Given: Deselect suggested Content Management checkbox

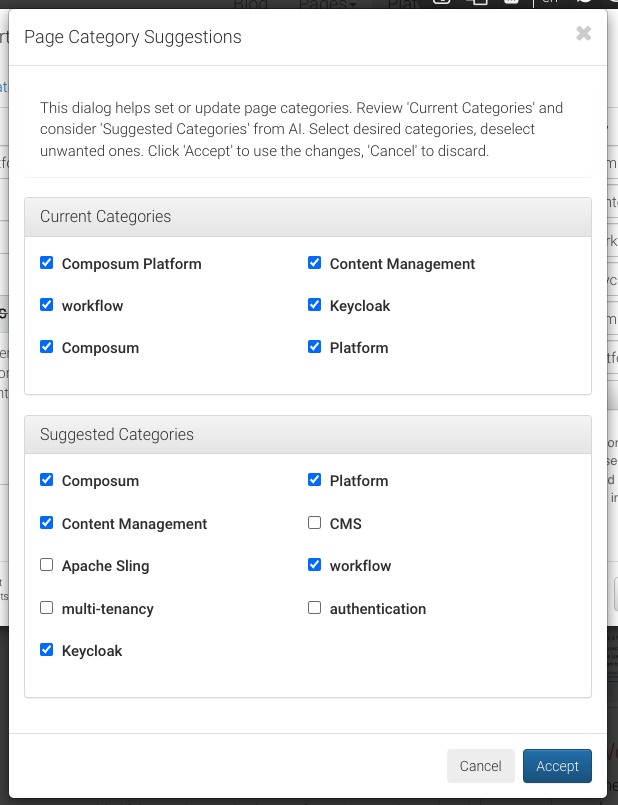Looking at the screenshot, I should point(47,523).
